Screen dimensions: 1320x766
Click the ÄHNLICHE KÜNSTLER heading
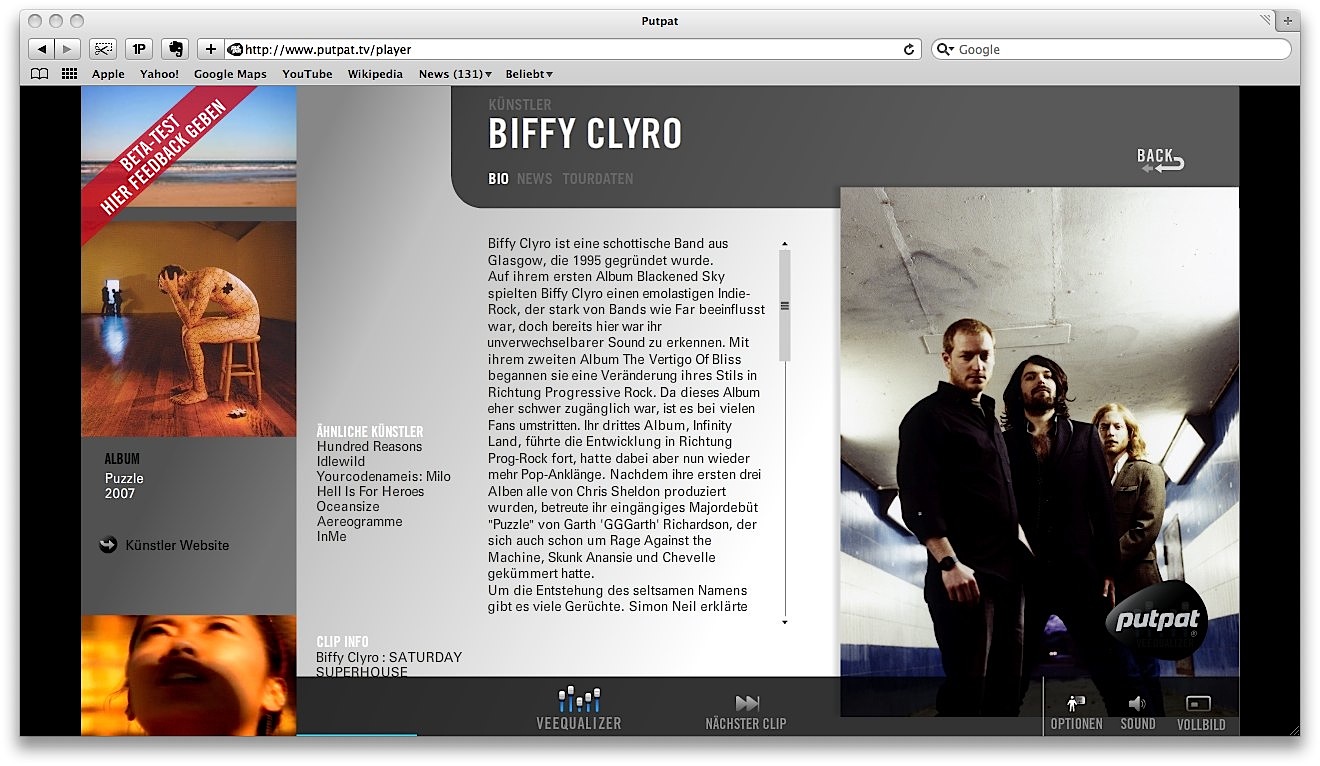[370, 431]
